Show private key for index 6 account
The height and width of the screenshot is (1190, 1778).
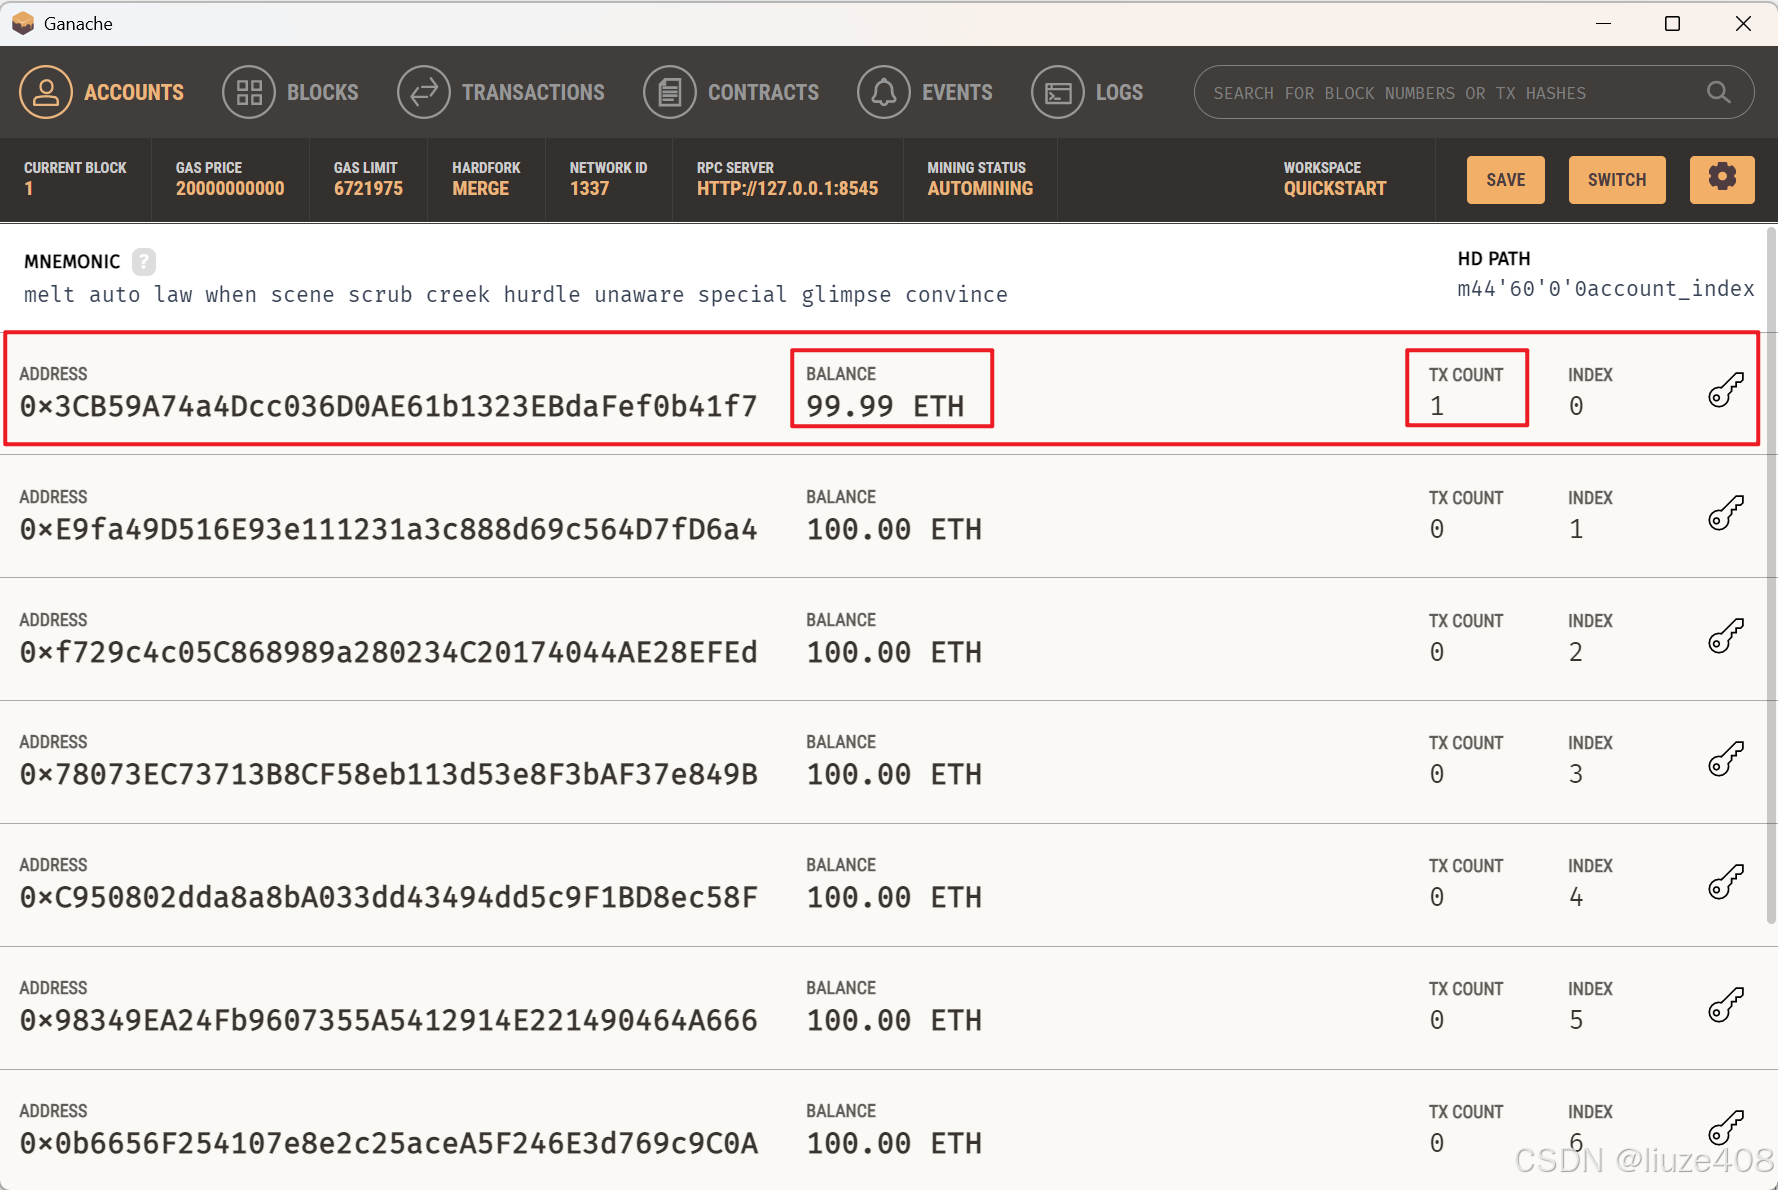point(1726,1128)
